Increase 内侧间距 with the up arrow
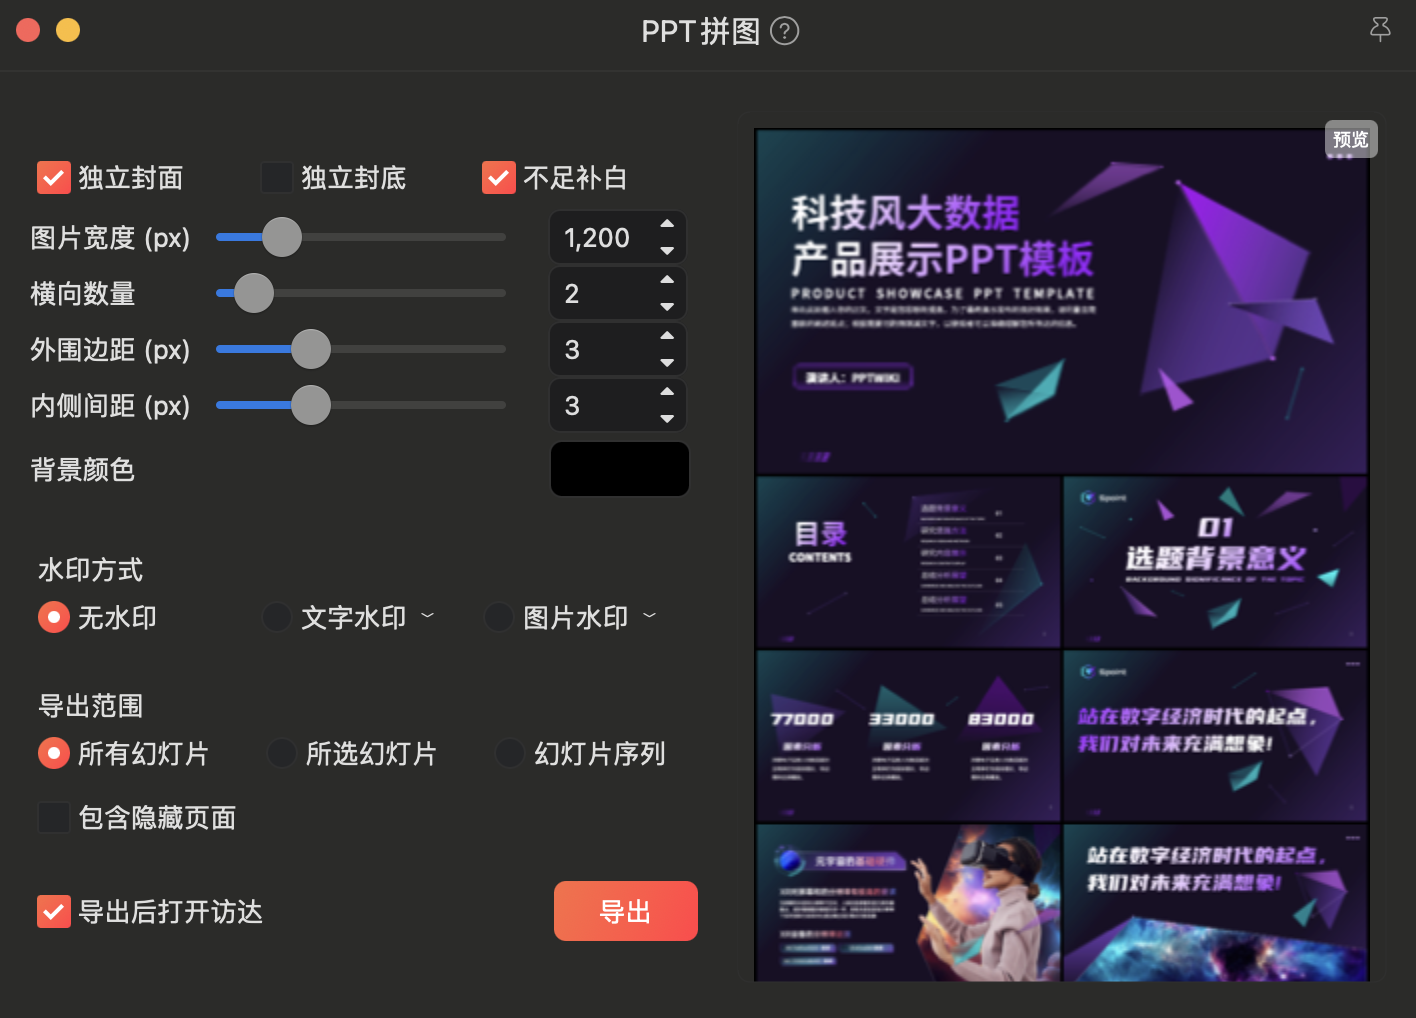 (x=667, y=393)
